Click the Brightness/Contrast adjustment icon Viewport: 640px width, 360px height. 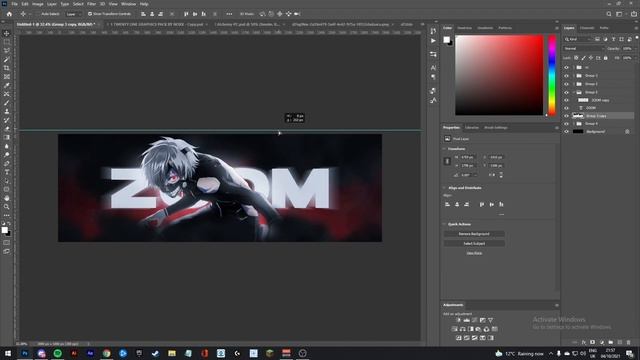[458, 320]
